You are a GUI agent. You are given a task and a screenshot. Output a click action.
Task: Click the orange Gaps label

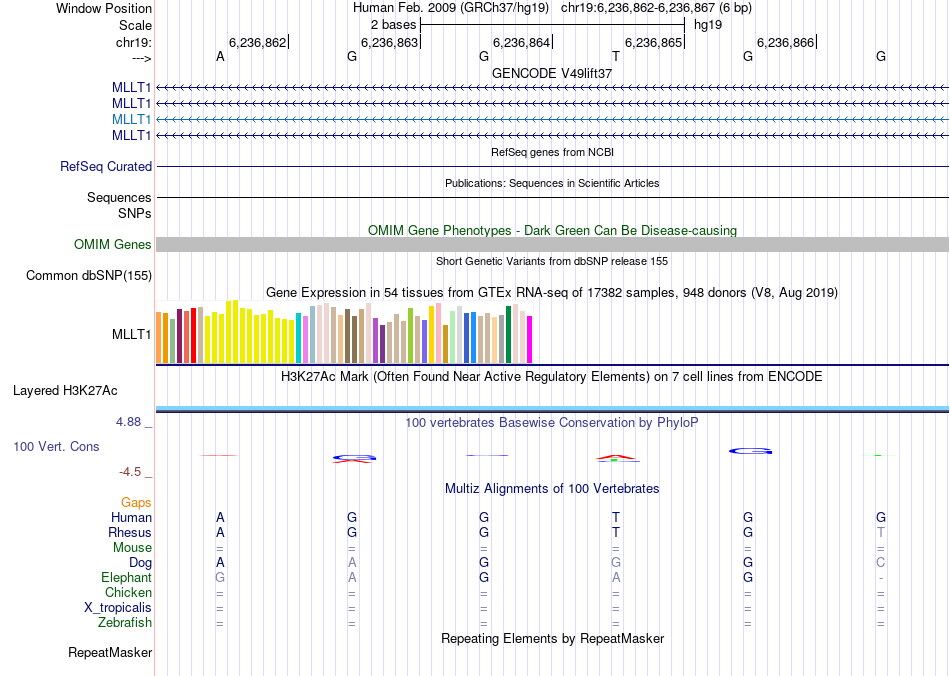coord(136,502)
